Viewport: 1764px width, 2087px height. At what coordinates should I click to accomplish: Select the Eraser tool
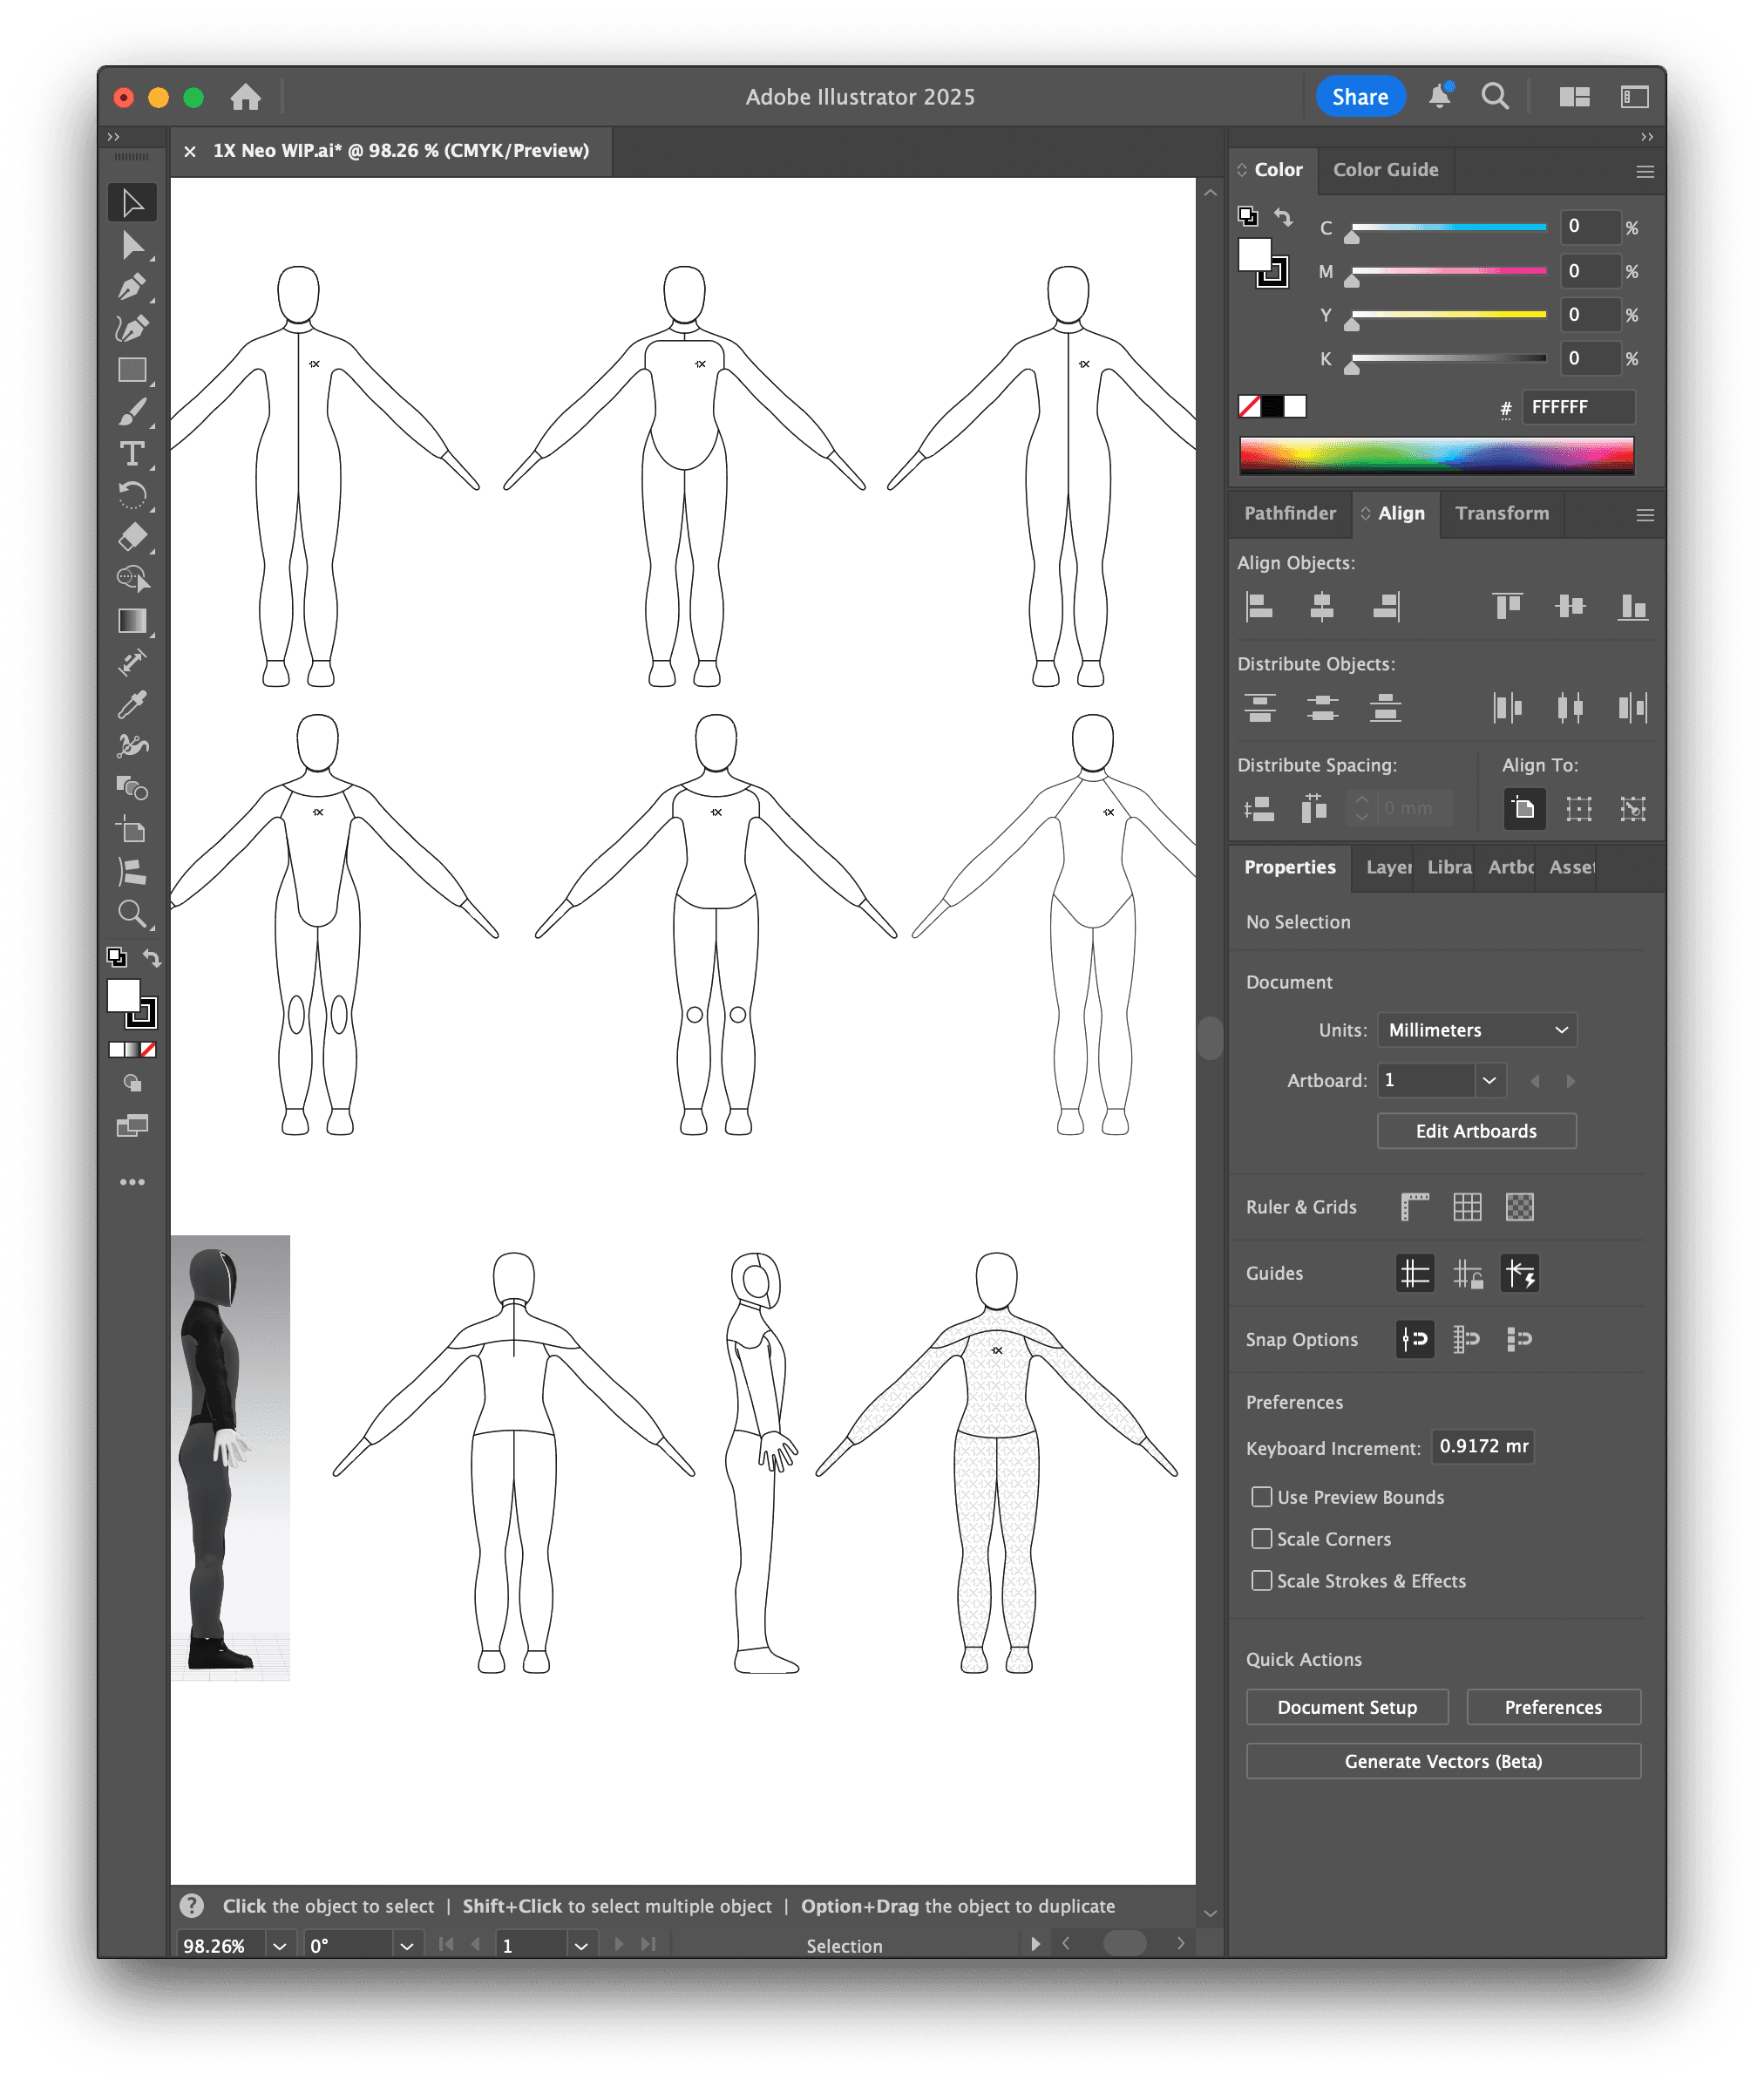[x=132, y=537]
